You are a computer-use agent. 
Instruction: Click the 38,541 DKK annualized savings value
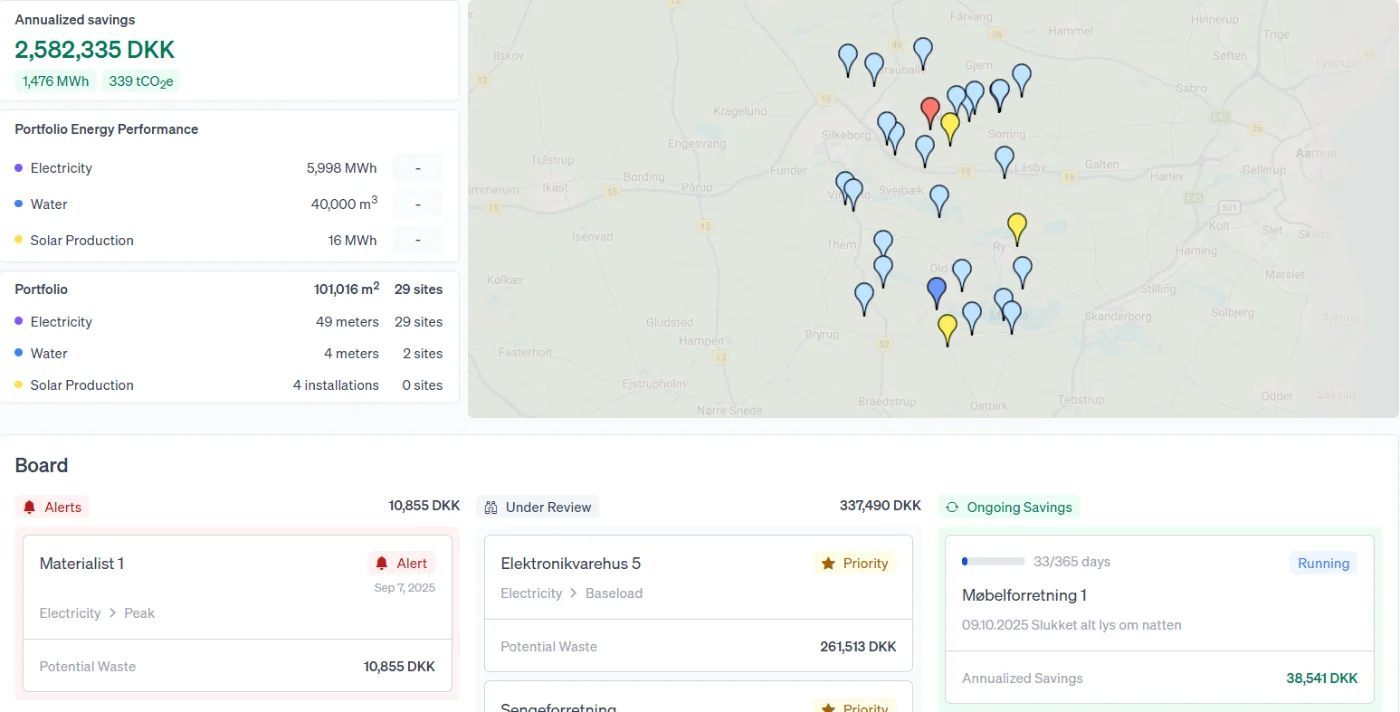tap(1322, 678)
